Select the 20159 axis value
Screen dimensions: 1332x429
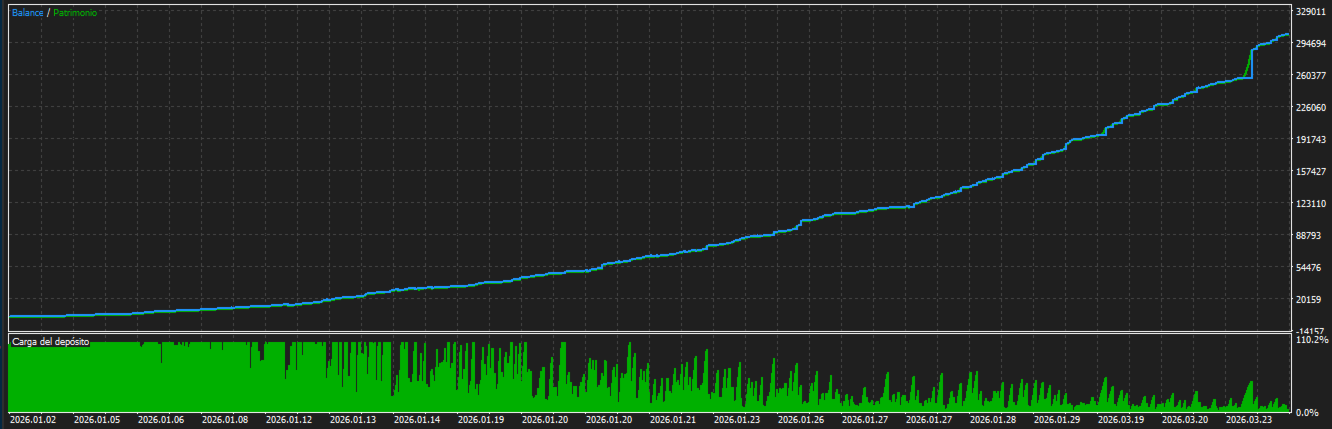coord(1306,300)
